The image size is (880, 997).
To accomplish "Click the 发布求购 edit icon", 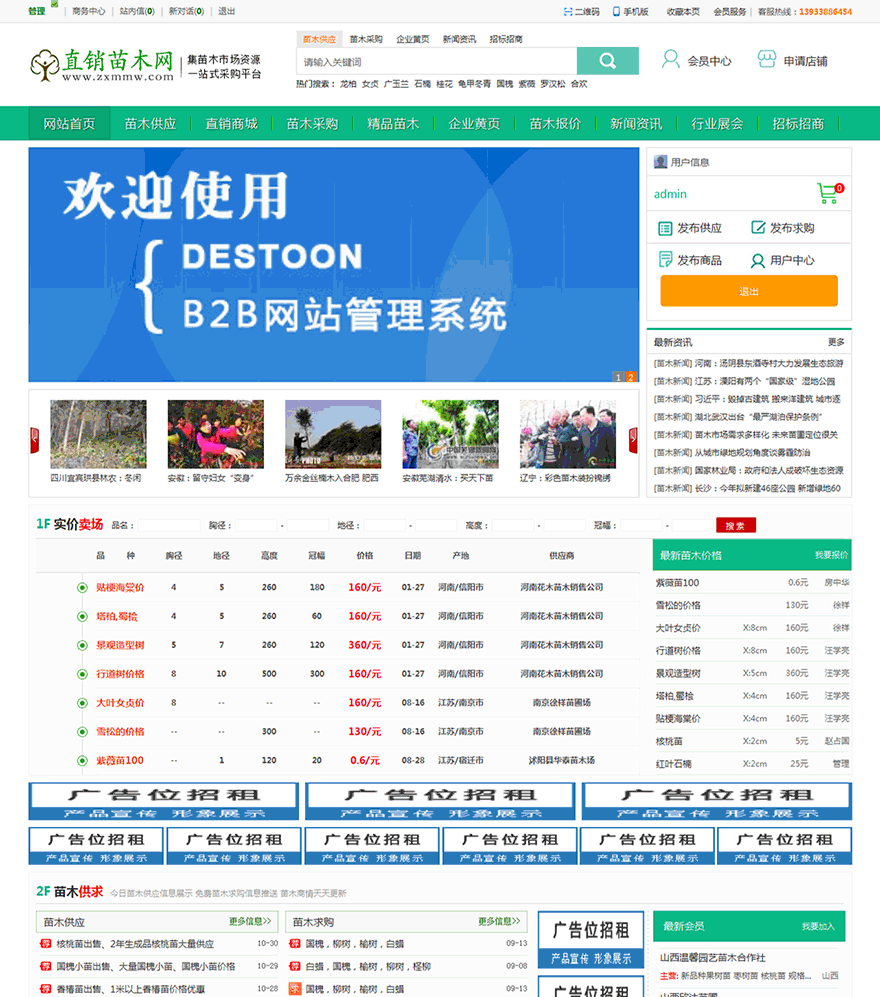I will [x=758, y=228].
